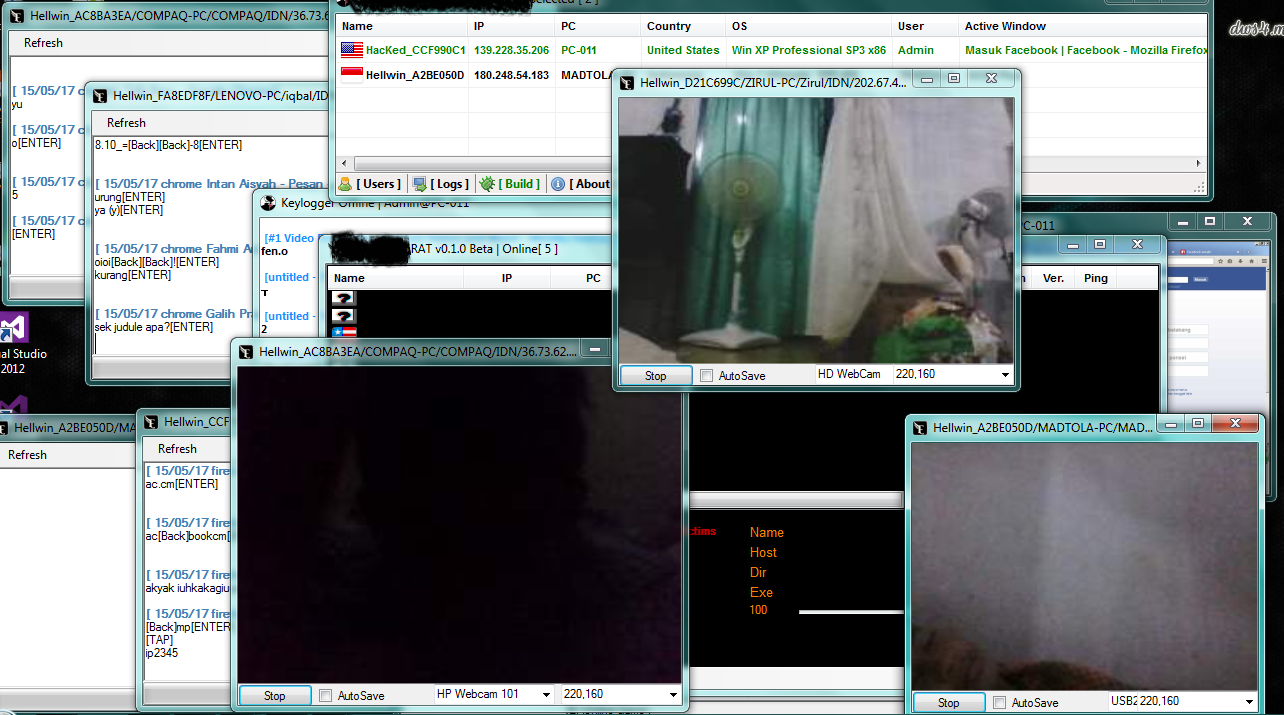Click the Ver. column header in RAT v0.1.0 list
Screen dimensions: 1284x715
(1053, 278)
